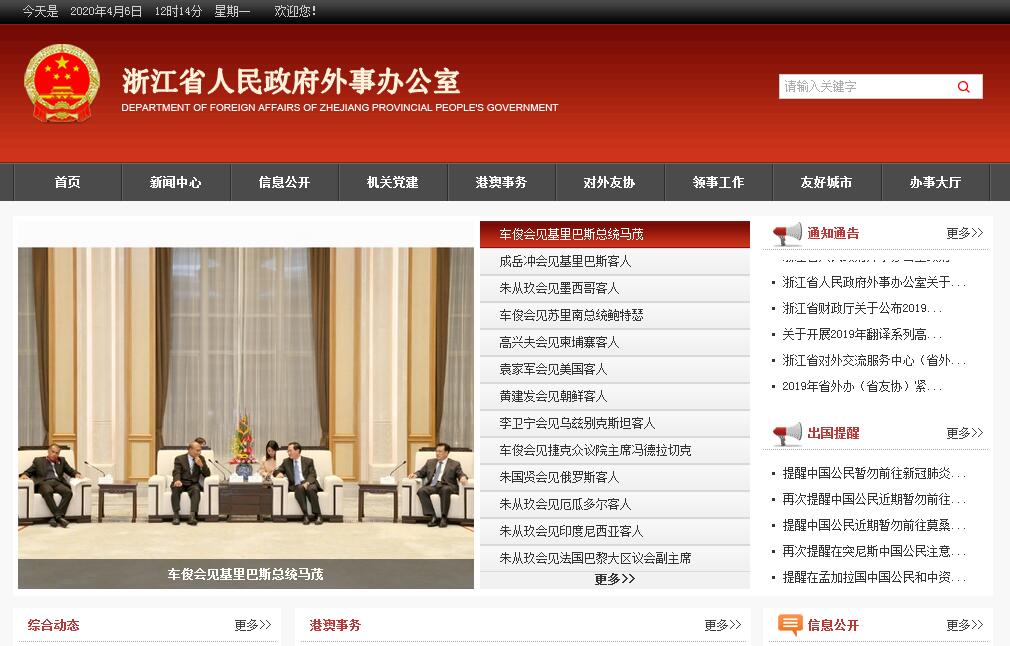Open article 车俊会见苏里南总统鲍特瑟
Screen dimensions: 1010x646
pos(571,315)
